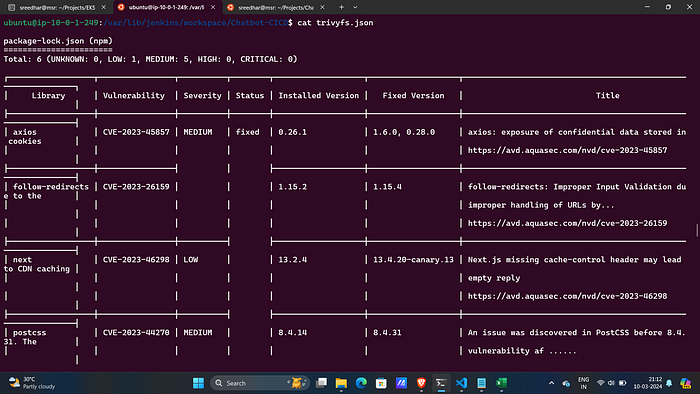Viewport: 700px width, 394px height.
Task: Open volume control in system tray
Action: point(611,383)
